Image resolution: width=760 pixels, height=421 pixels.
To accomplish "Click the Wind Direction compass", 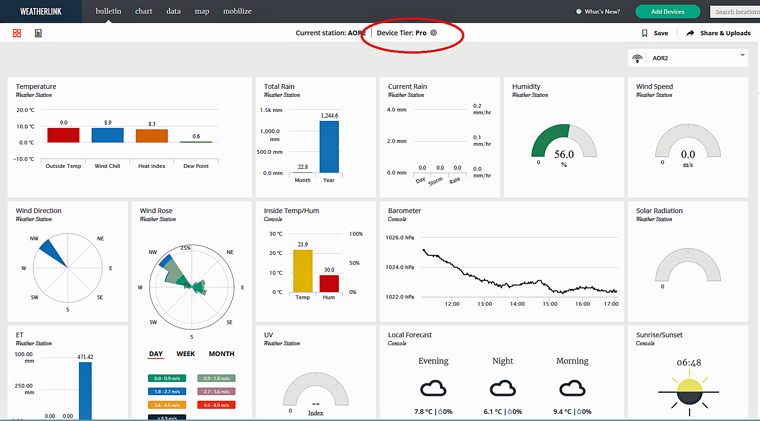I will [68, 268].
